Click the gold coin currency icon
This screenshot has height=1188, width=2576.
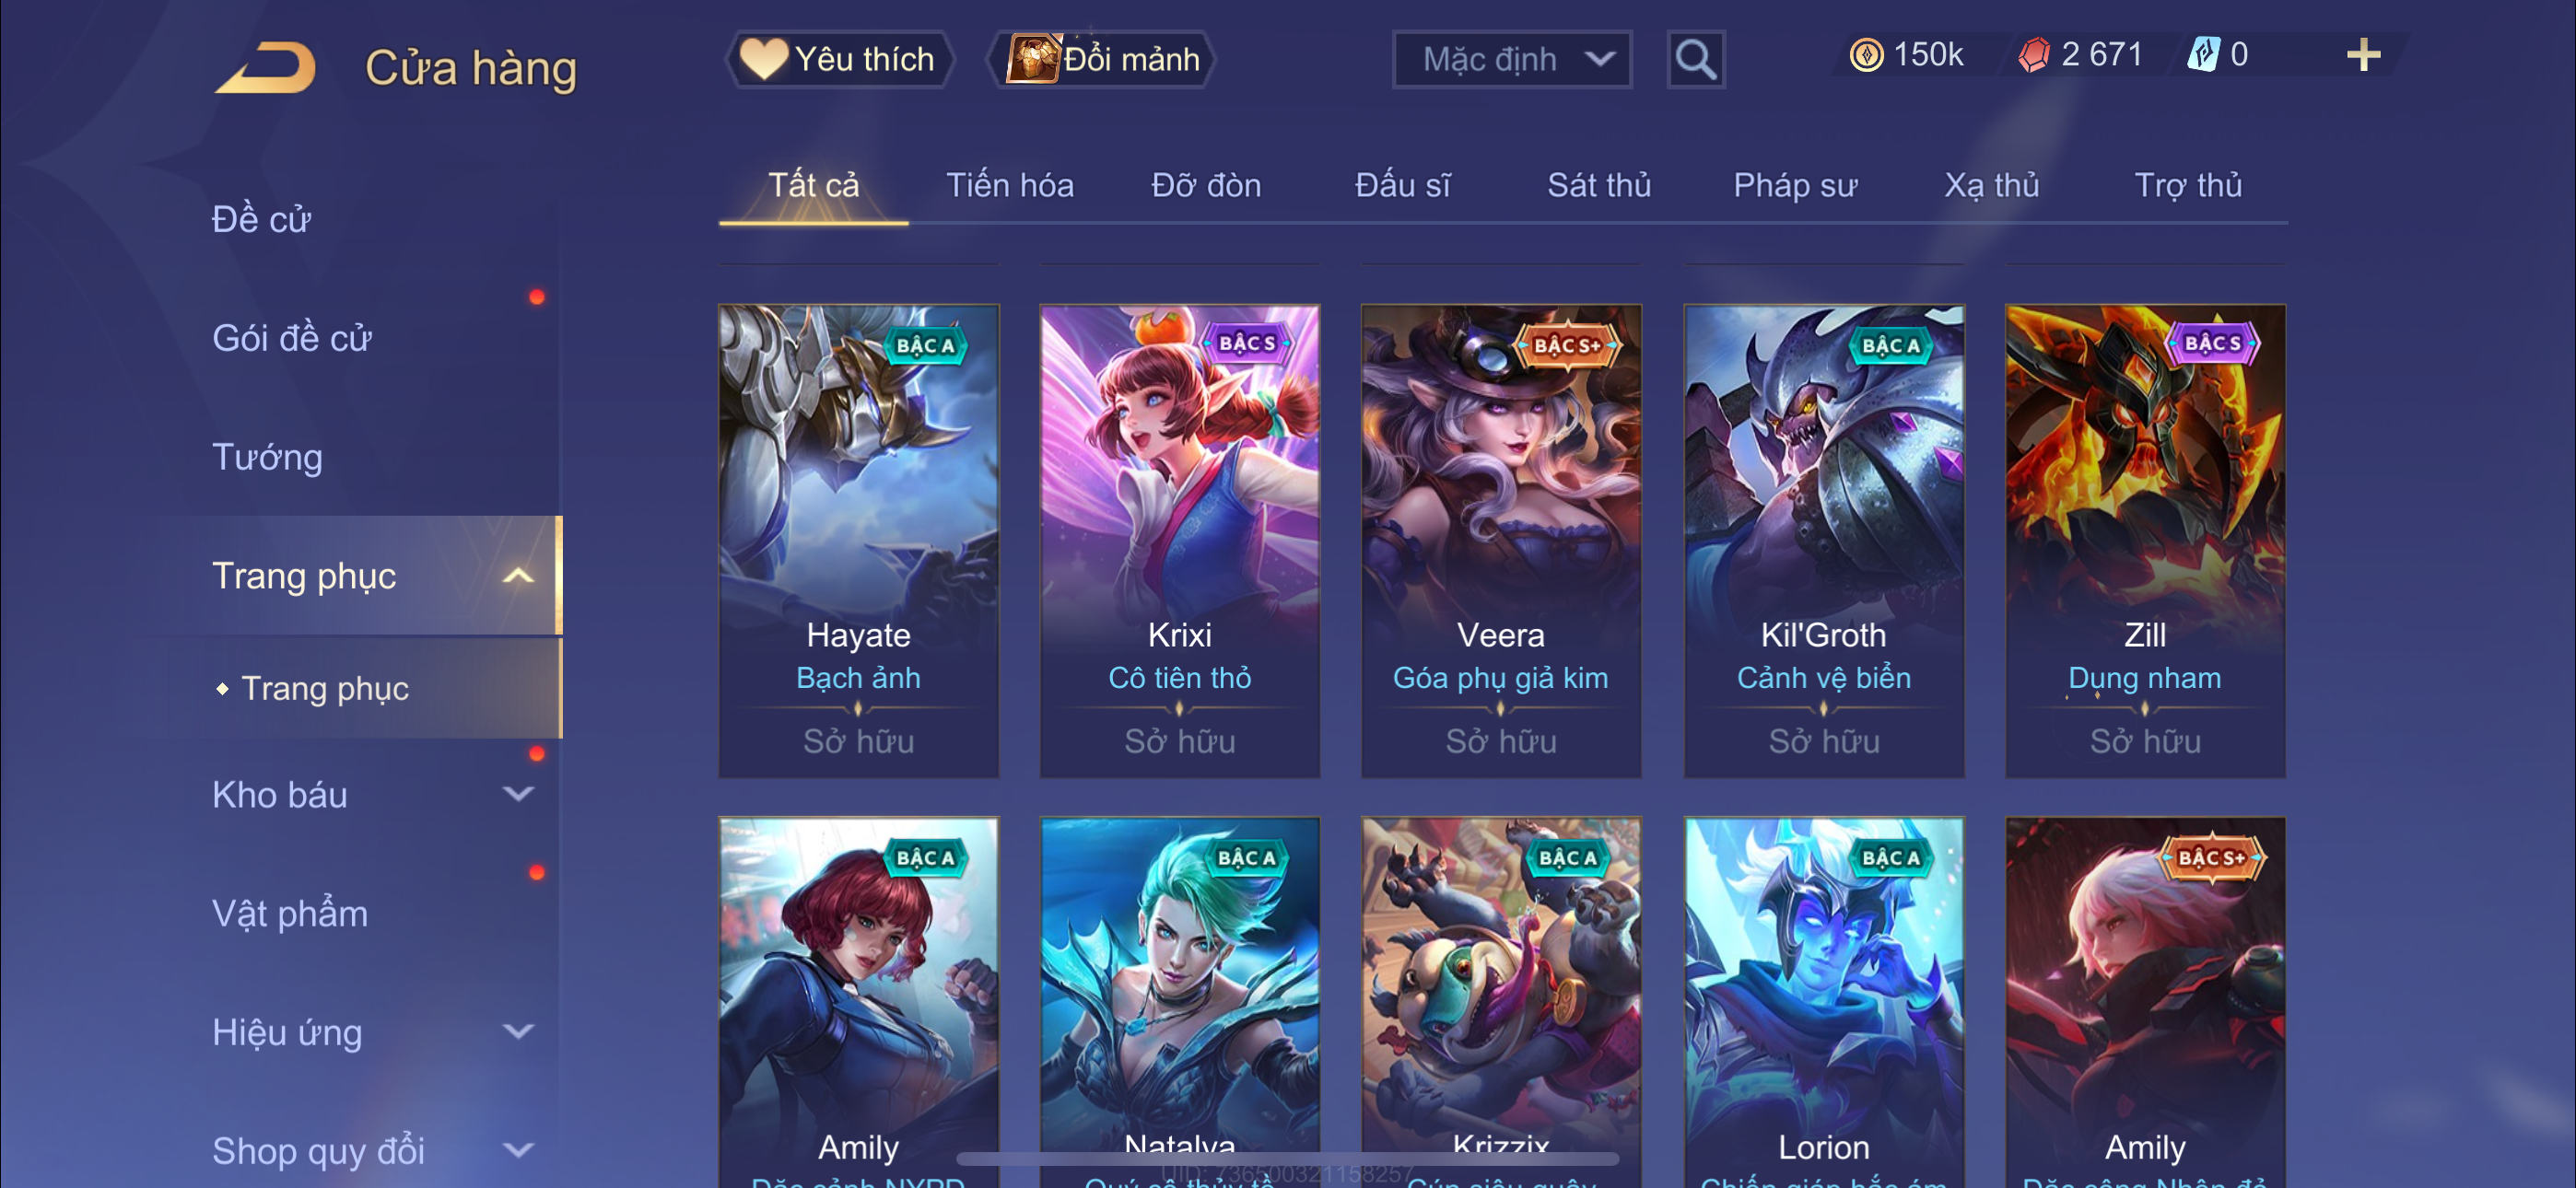coord(1866,55)
